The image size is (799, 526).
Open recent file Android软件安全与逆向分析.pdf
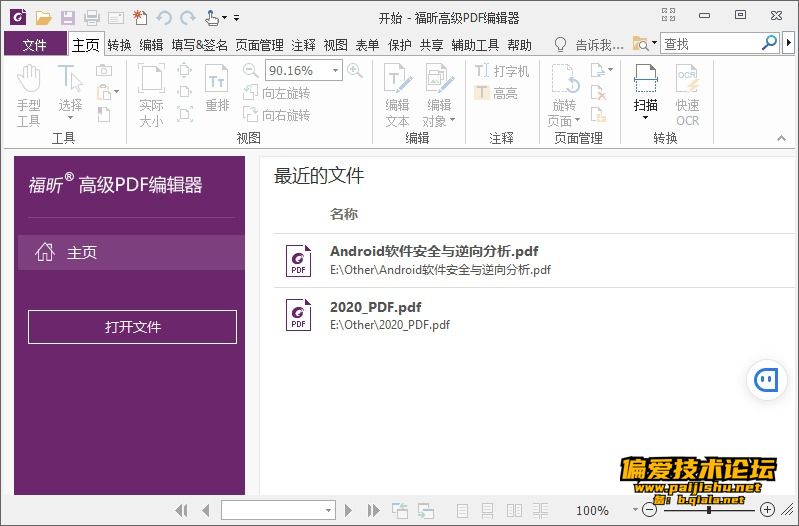click(x=534, y=260)
